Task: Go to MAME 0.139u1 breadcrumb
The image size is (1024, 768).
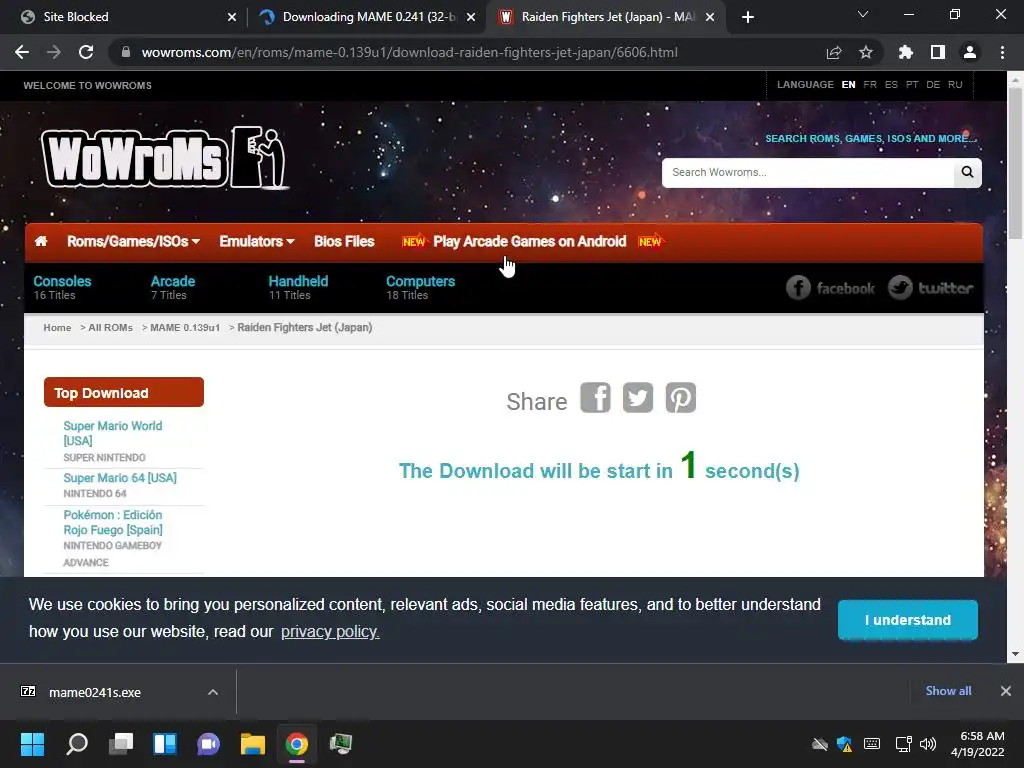Action: point(185,328)
